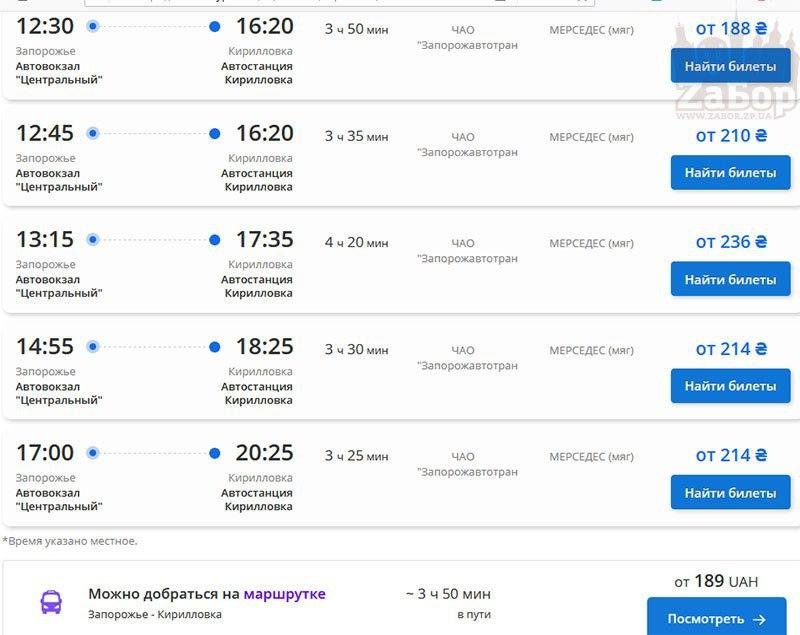
Task: Click the purple minibus icon
Action: click(50, 602)
